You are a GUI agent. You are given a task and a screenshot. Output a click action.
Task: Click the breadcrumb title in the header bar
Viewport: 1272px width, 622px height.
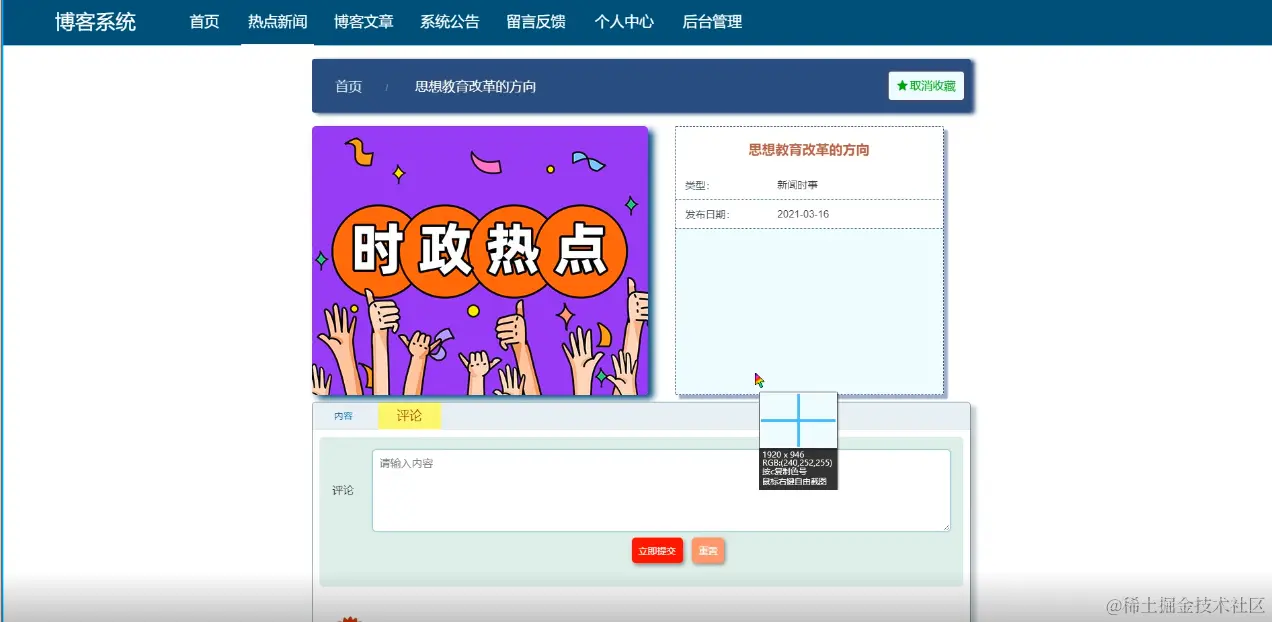tap(473, 87)
